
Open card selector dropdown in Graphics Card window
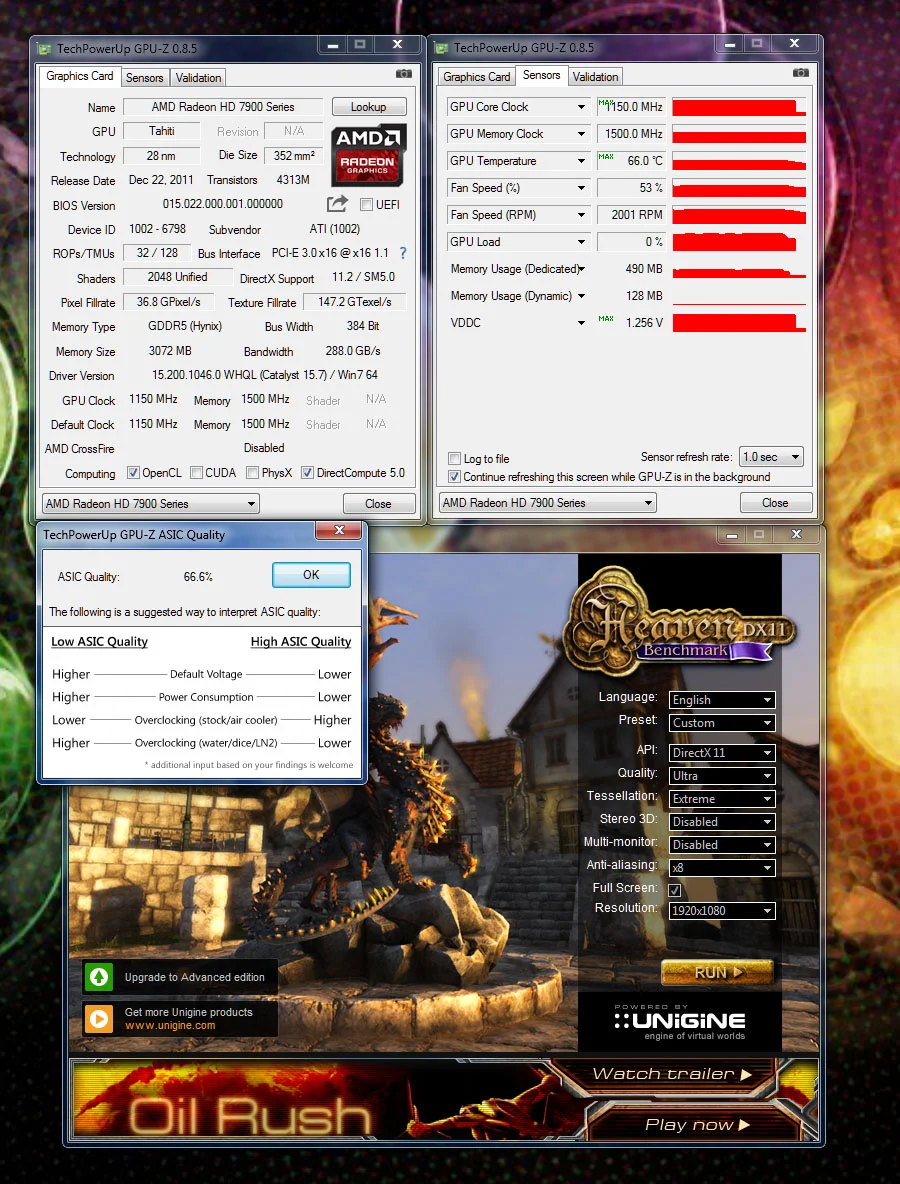151,504
